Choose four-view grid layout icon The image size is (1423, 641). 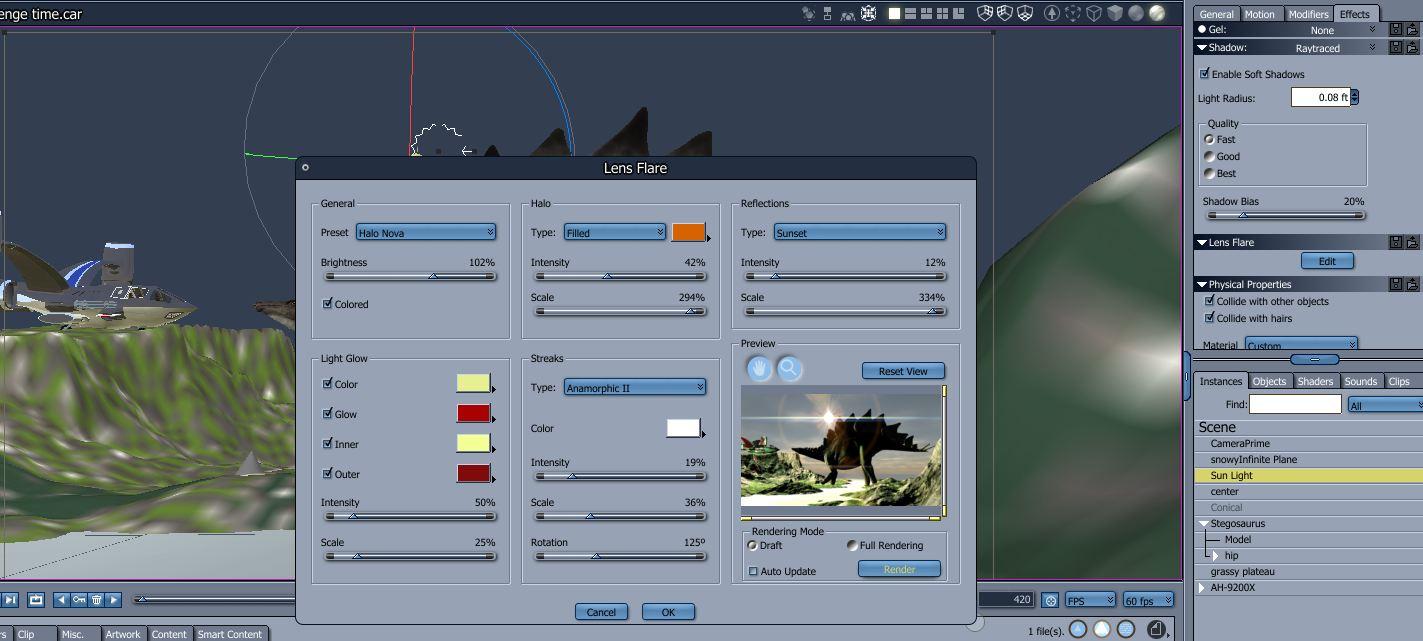(942, 13)
